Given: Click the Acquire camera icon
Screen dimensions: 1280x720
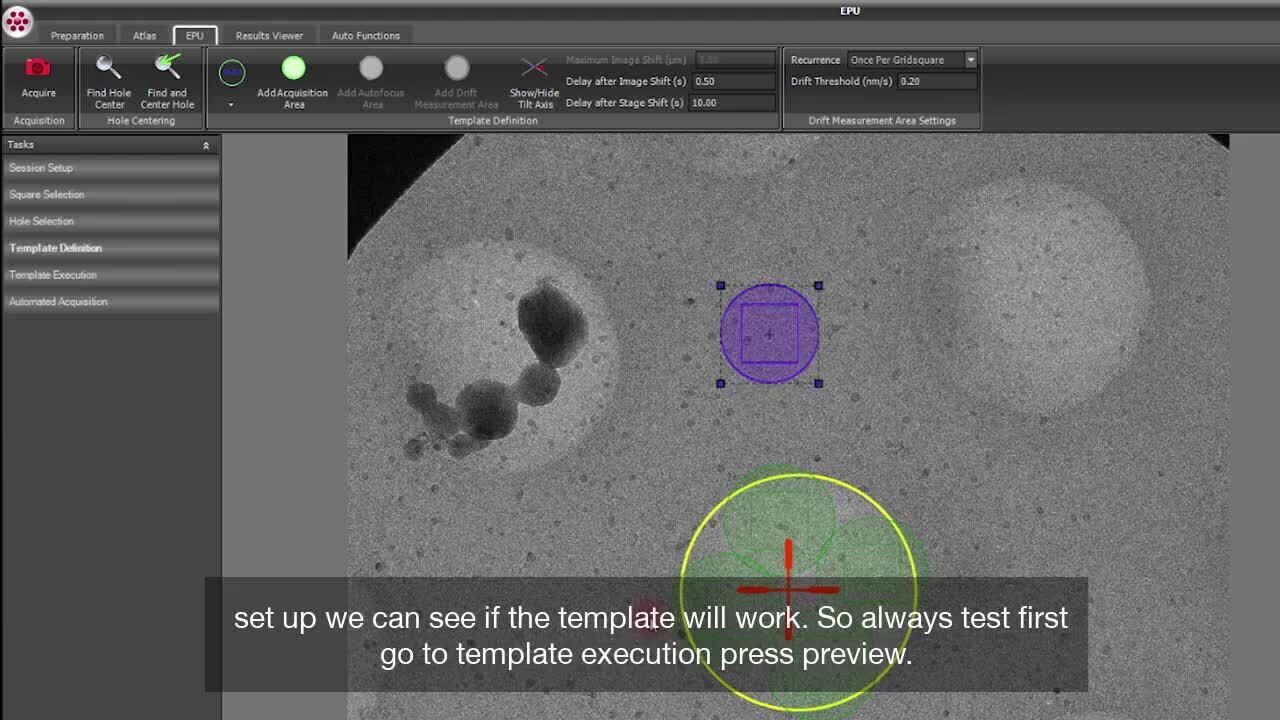Looking at the screenshot, I should click(x=38, y=69).
